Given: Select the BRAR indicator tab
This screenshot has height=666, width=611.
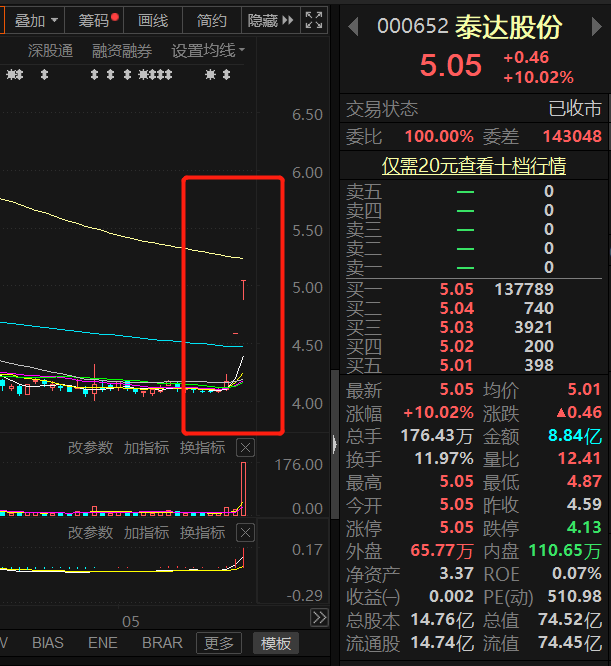Looking at the screenshot, I should pyautogui.click(x=162, y=643).
